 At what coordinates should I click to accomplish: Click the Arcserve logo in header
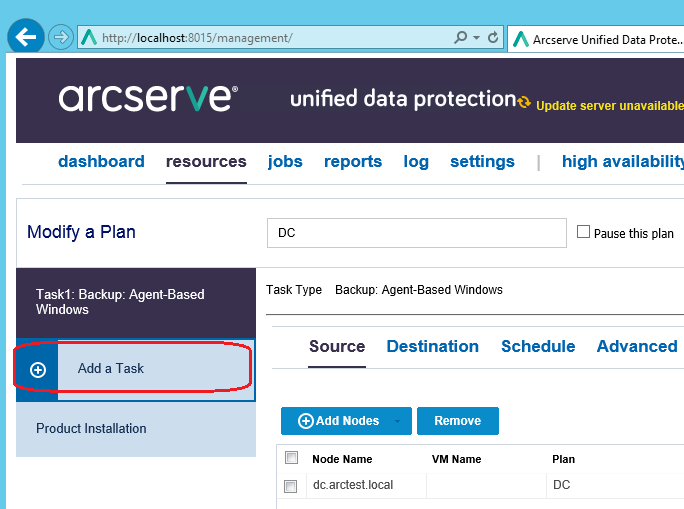pyautogui.click(x=148, y=97)
